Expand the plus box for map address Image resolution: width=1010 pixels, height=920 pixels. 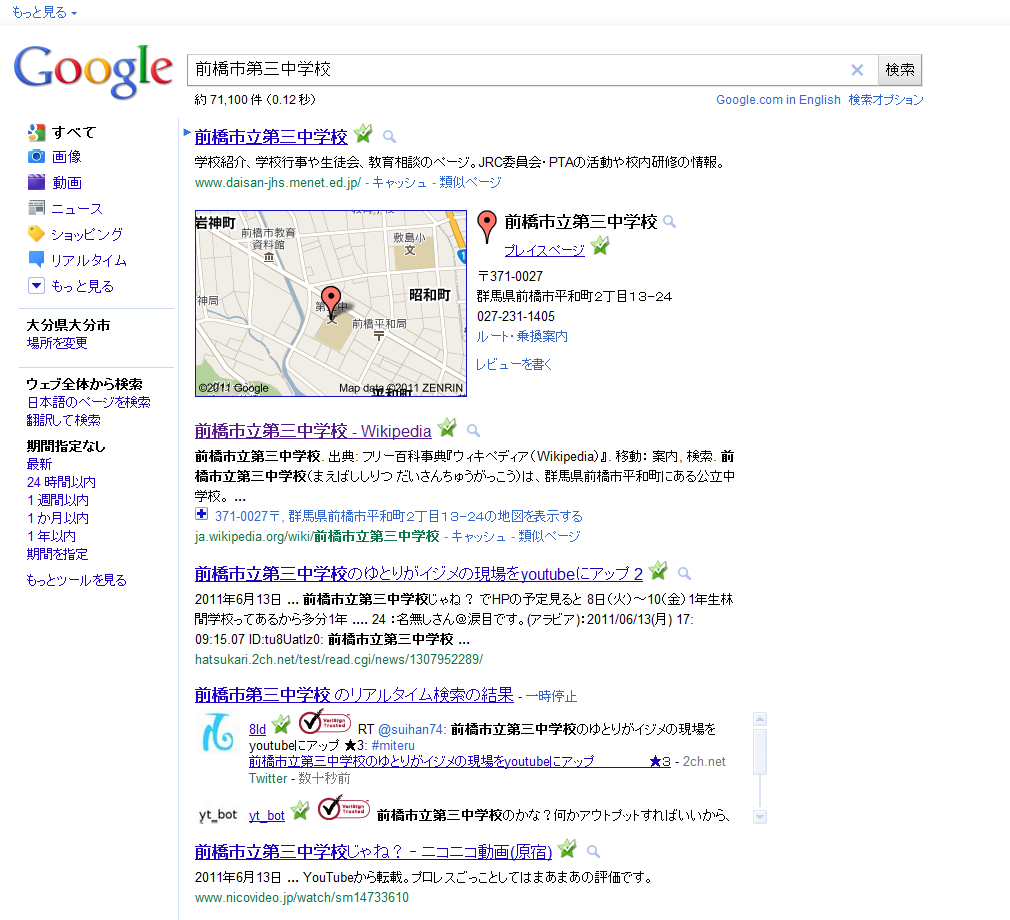tap(202, 514)
